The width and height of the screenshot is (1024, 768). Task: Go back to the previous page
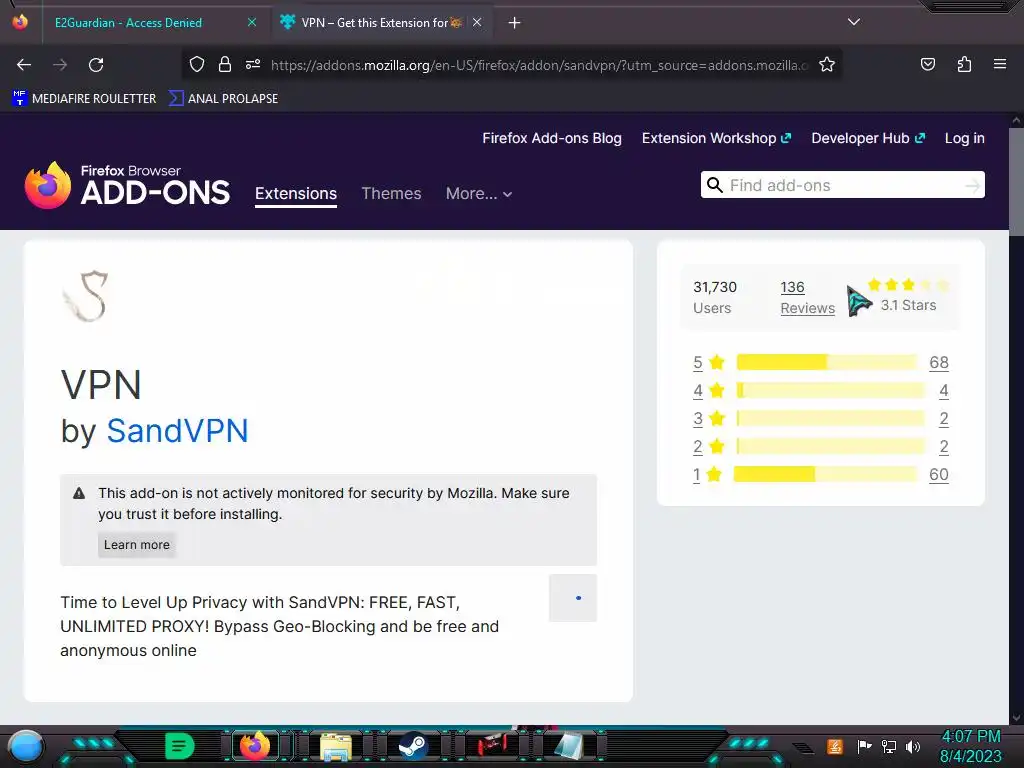pyautogui.click(x=24, y=65)
